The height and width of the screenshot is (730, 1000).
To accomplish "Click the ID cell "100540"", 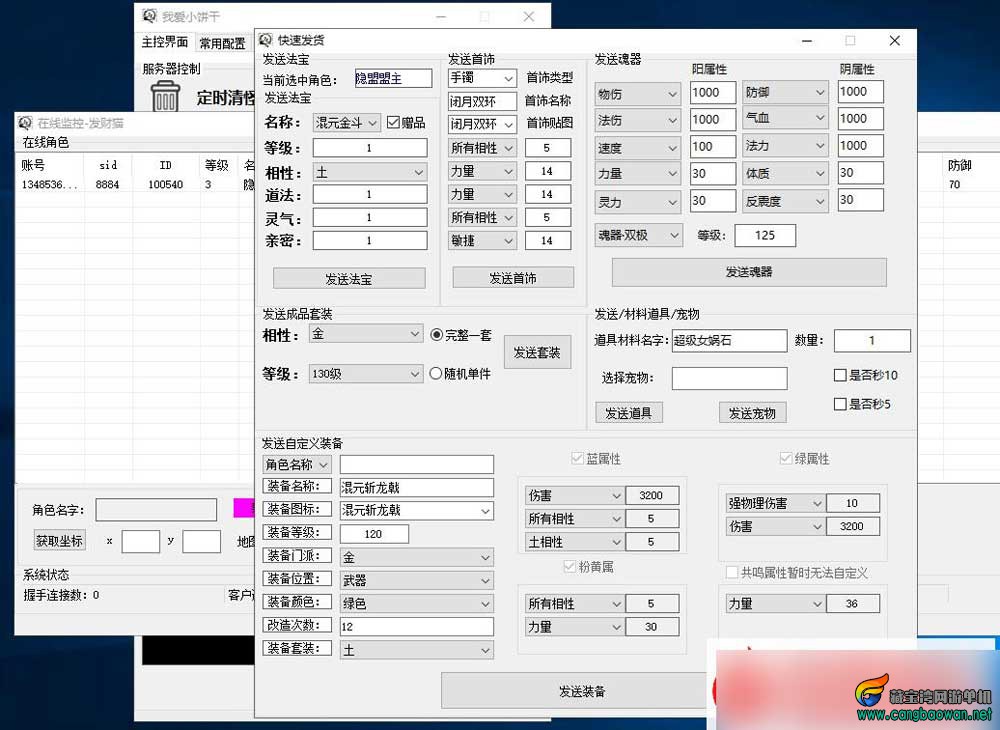I will [x=165, y=184].
